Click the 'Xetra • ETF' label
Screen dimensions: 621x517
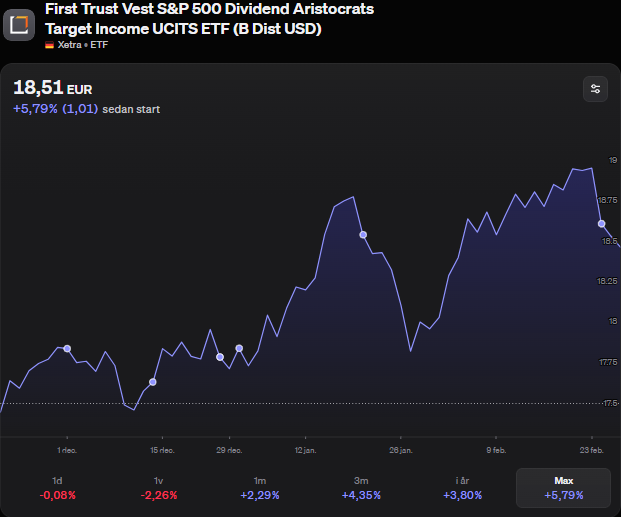[83, 45]
